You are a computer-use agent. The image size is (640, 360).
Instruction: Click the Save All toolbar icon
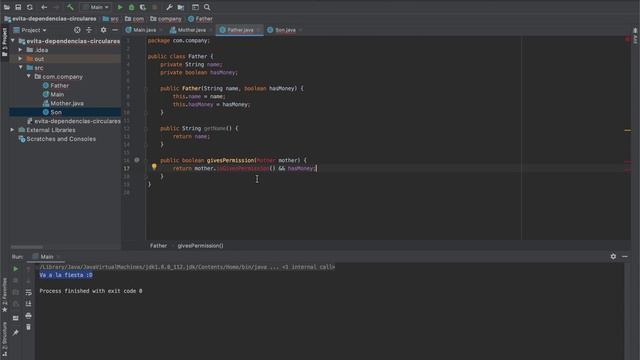[18, 7]
